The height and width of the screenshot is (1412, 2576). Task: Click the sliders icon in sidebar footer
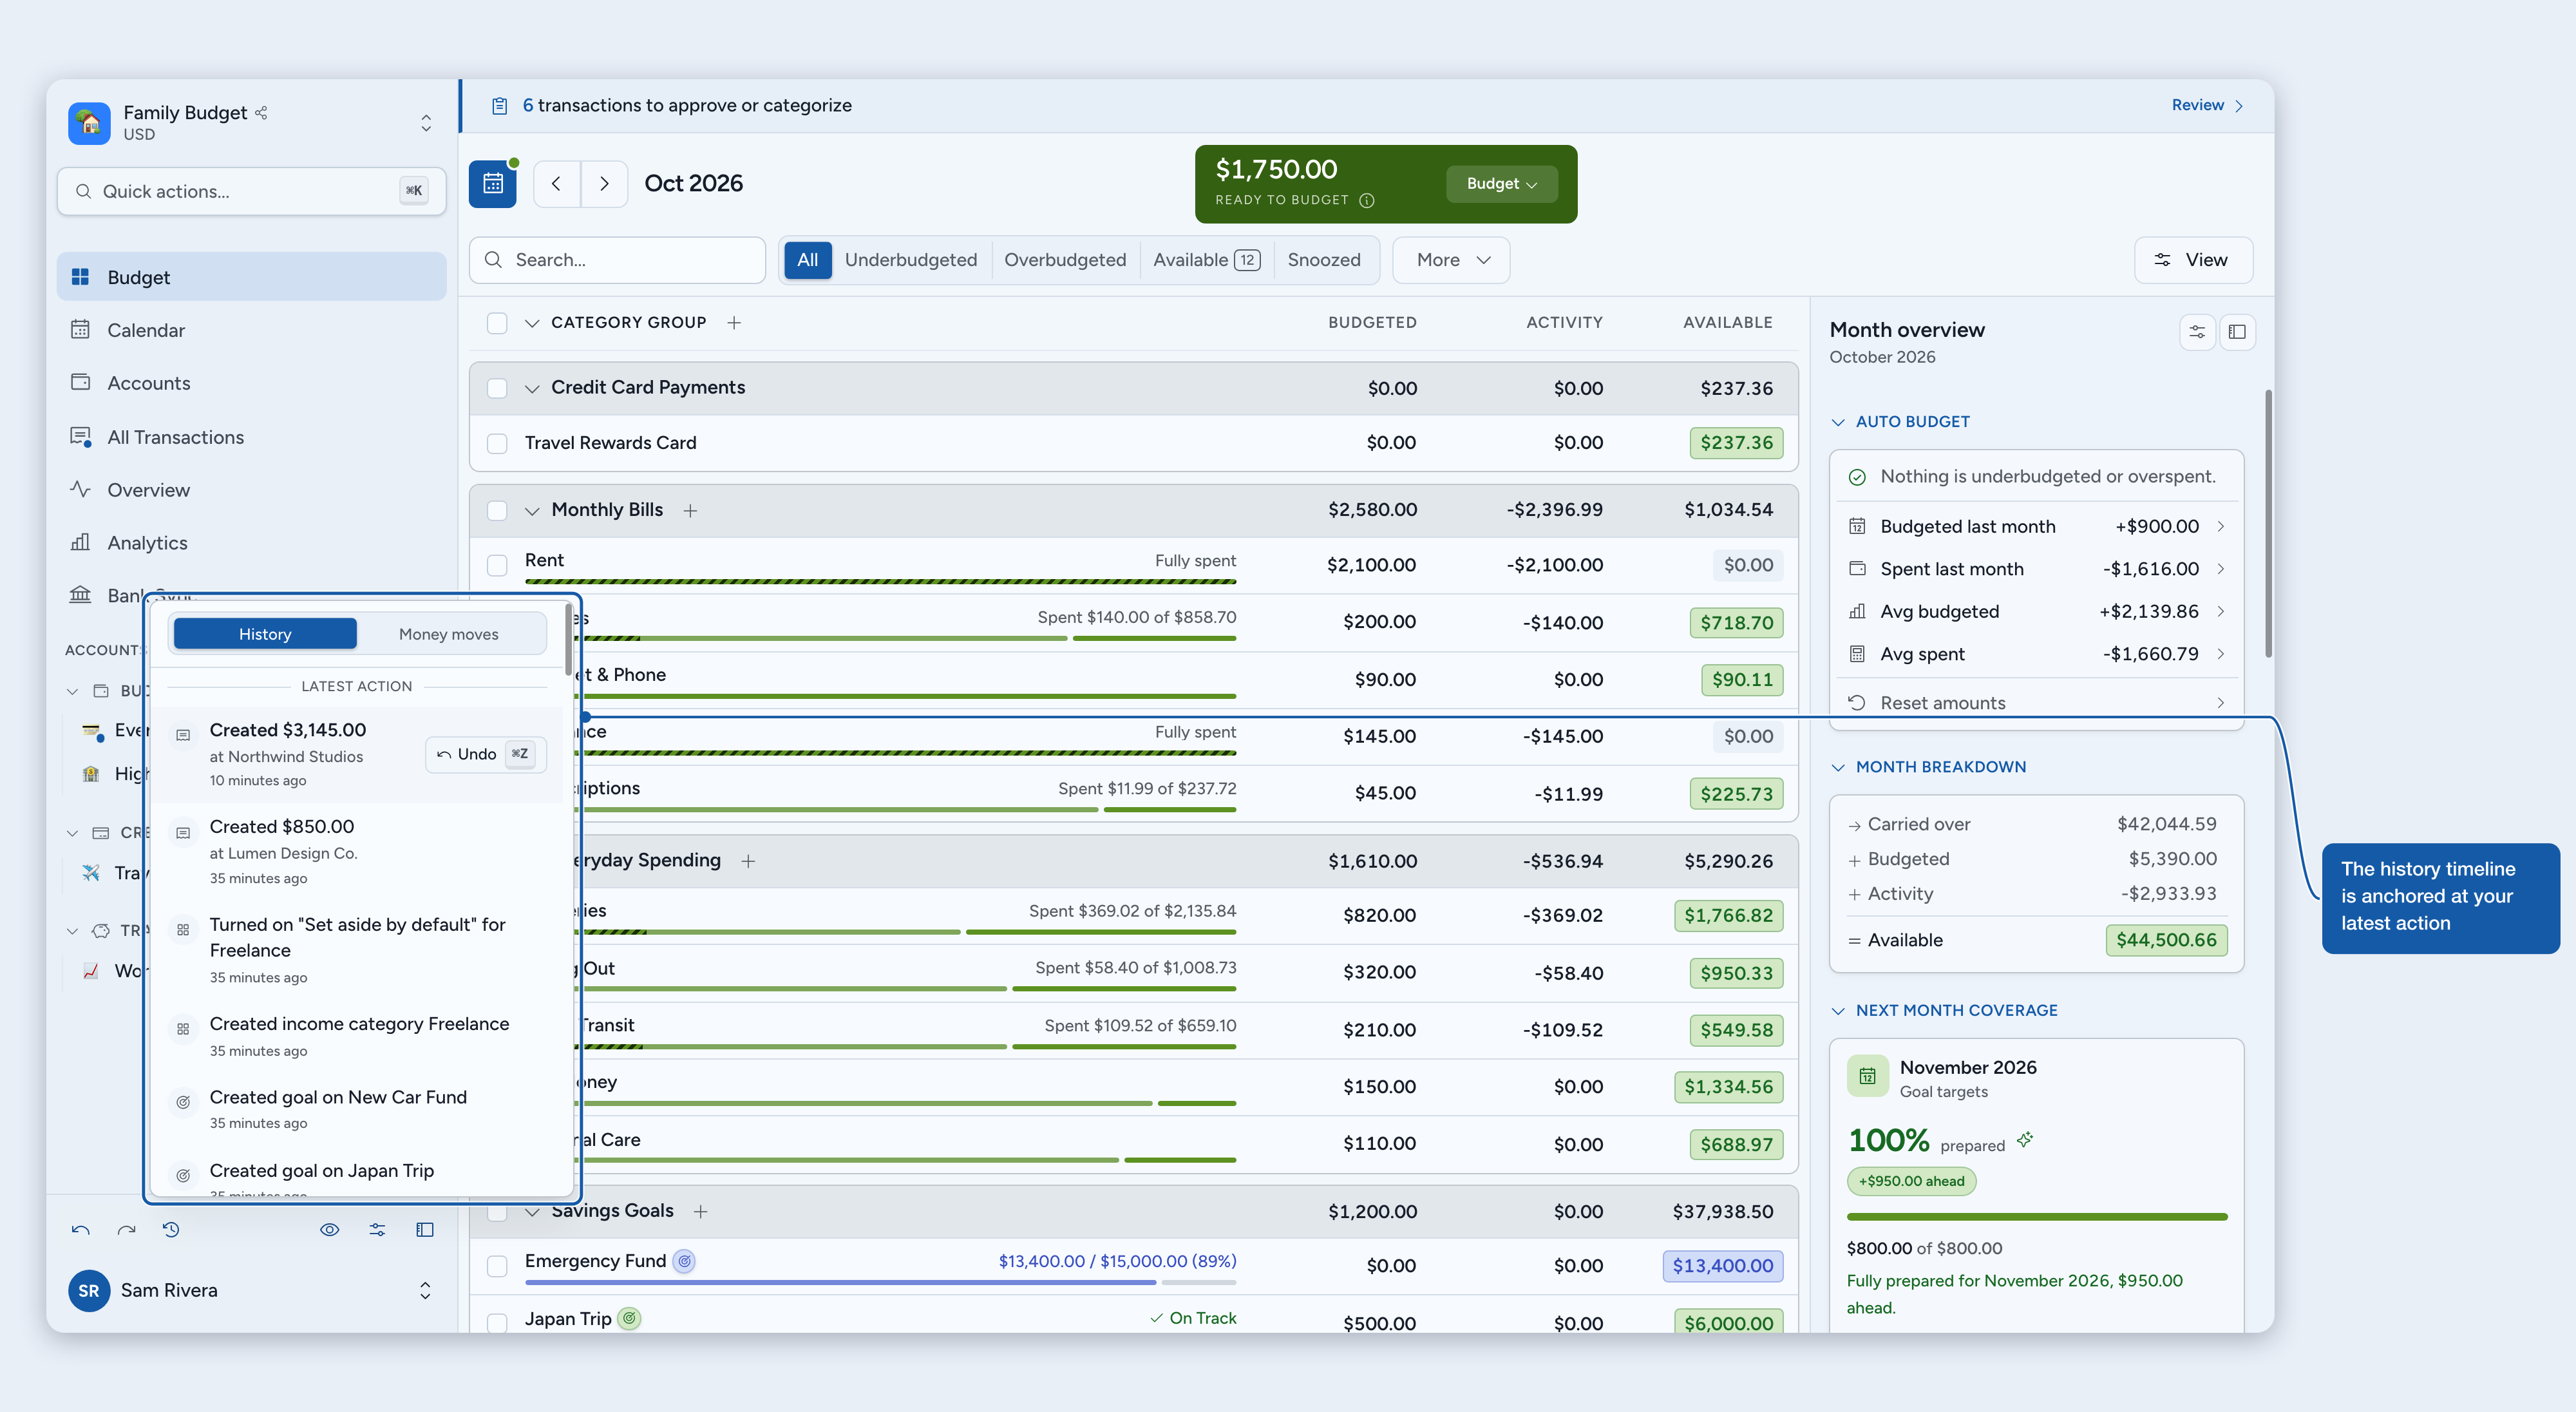tap(377, 1230)
